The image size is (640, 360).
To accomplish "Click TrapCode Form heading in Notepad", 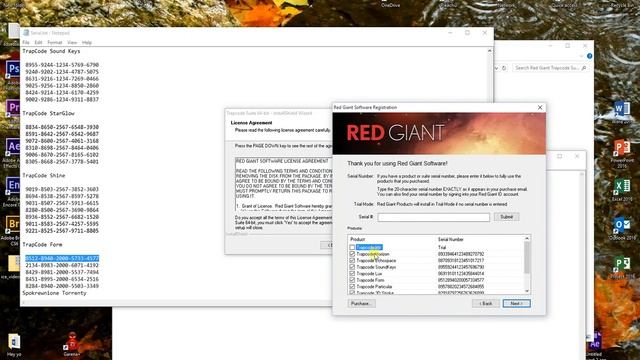I will tap(42, 245).
